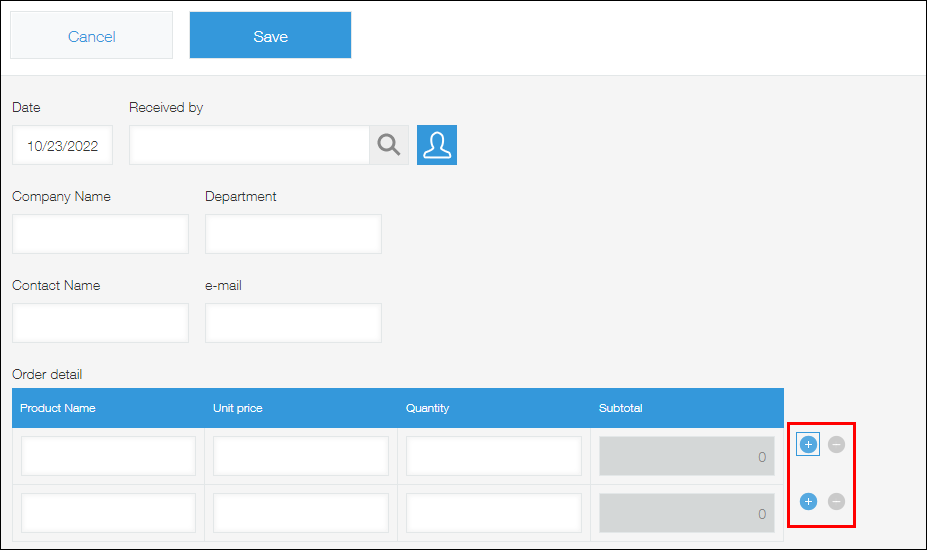The image size is (927, 550).
Task: Focus Unit price field in second row
Action: (300, 513)
